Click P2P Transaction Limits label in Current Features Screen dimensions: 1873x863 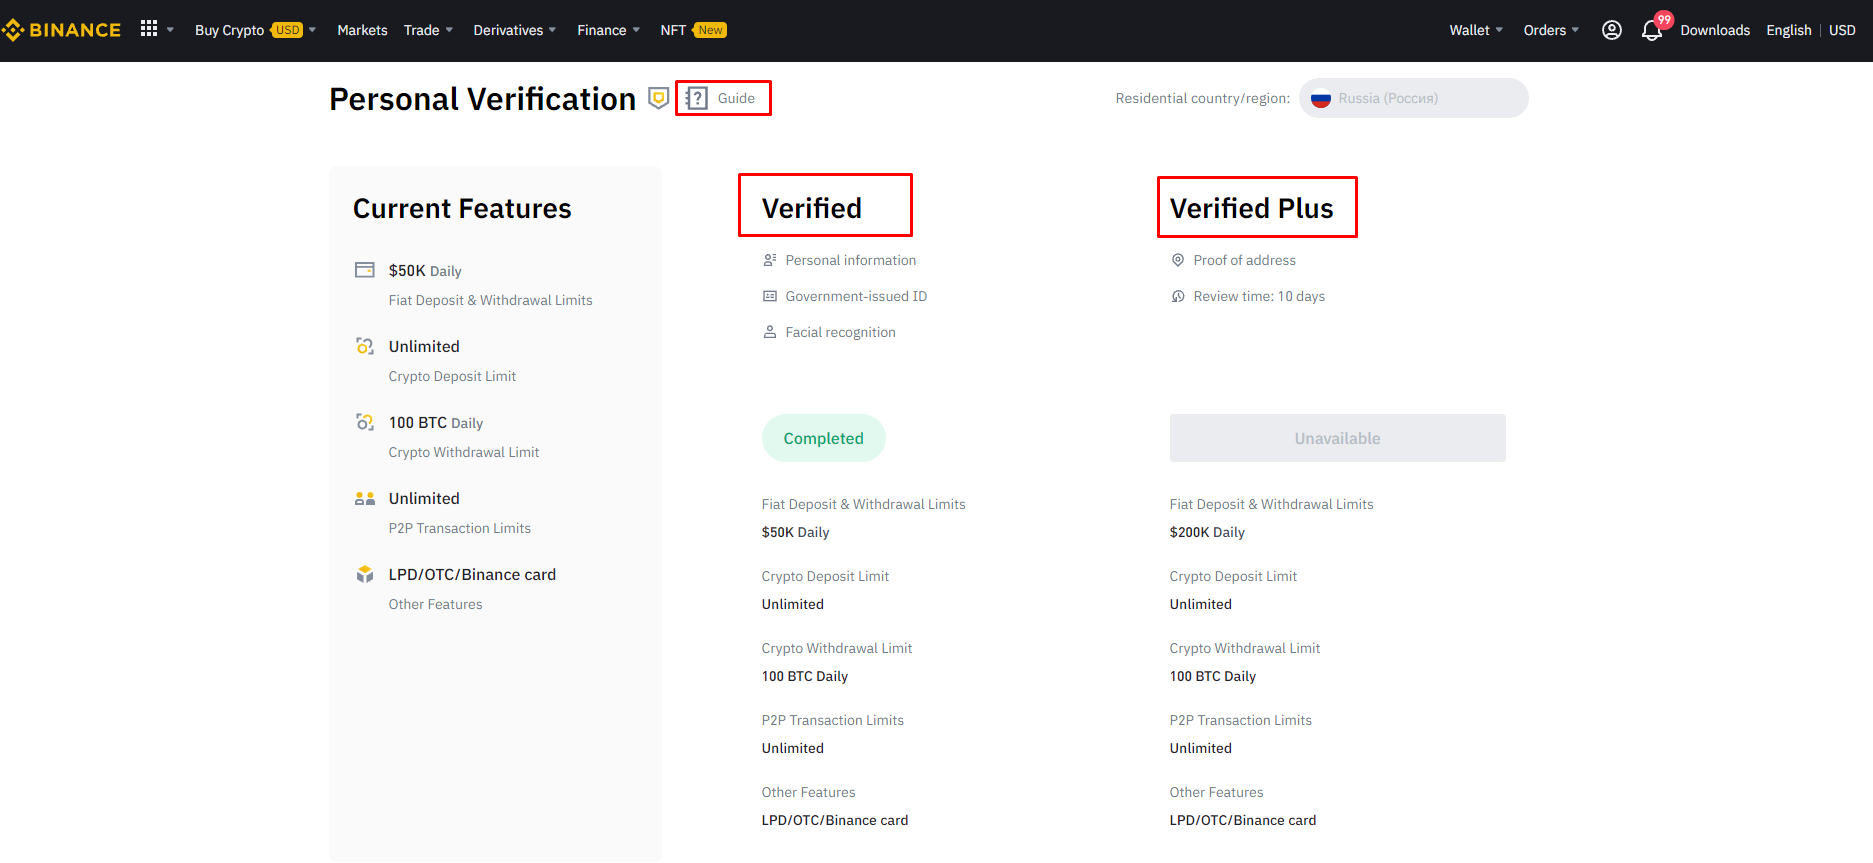coord(459,528)
